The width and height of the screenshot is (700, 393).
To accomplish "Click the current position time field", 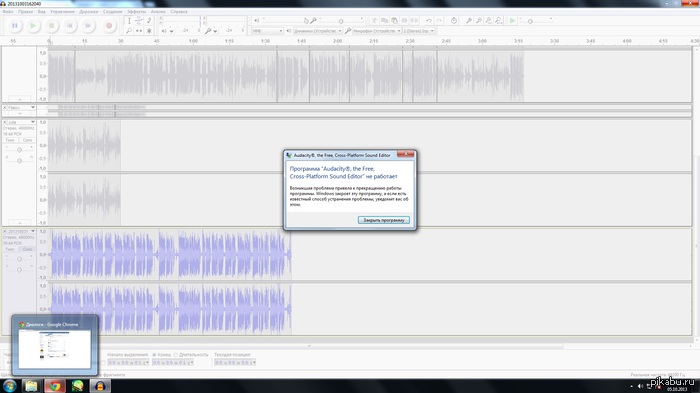I will point(235,363).
